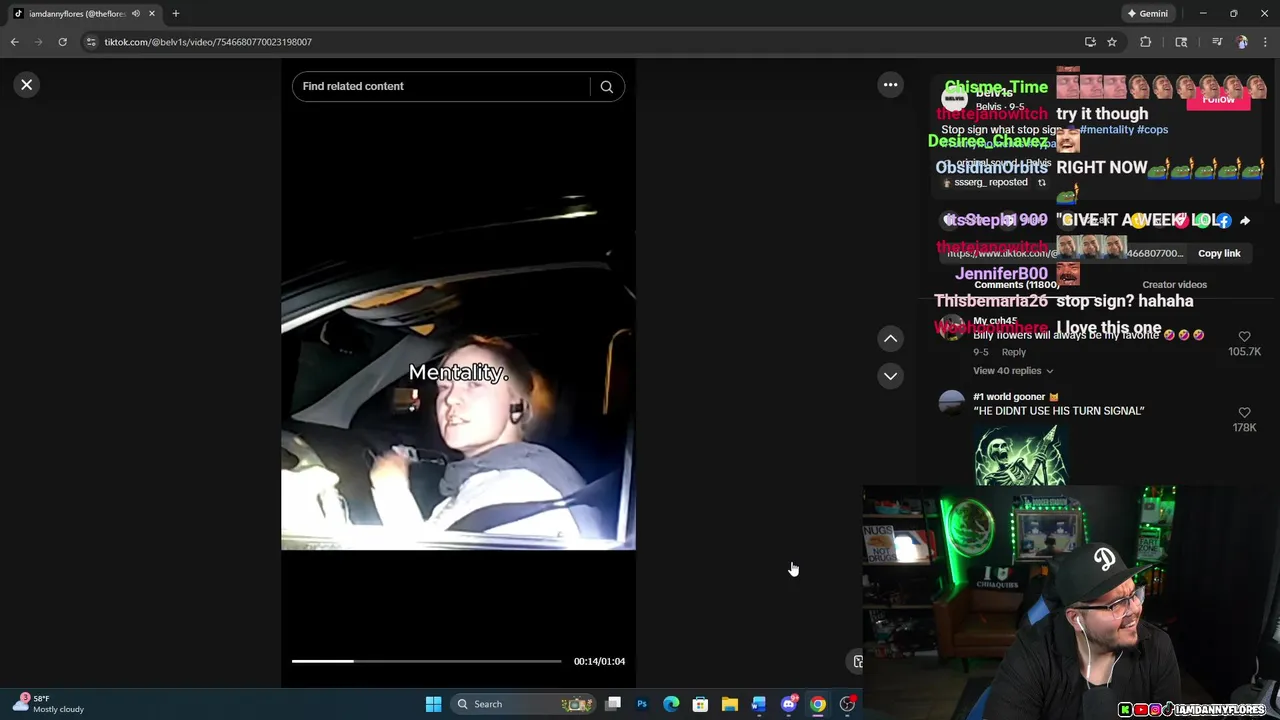Click the Copy link button
1280x720 pixels.
[1219, 253]
